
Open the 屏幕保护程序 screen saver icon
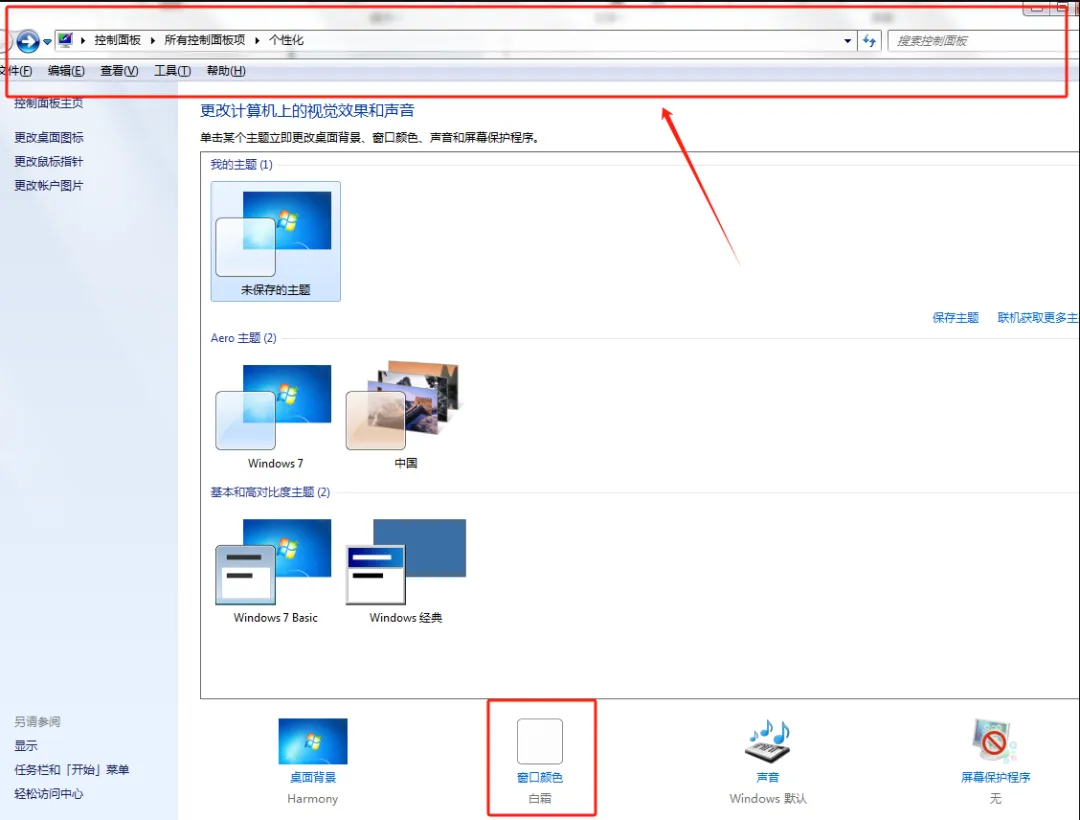coord(995,741)
